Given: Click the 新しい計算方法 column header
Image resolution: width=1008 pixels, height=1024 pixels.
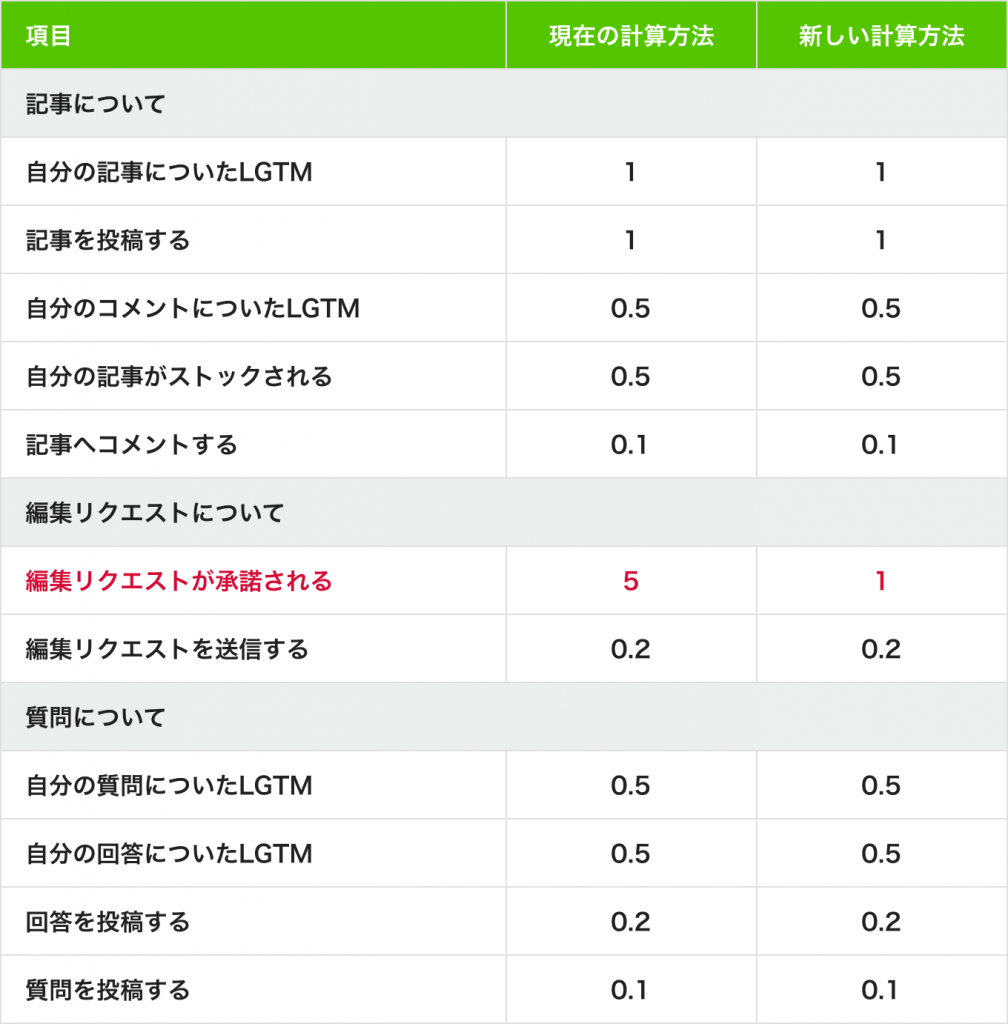Looking at the screenshot, I should (881, 36).
